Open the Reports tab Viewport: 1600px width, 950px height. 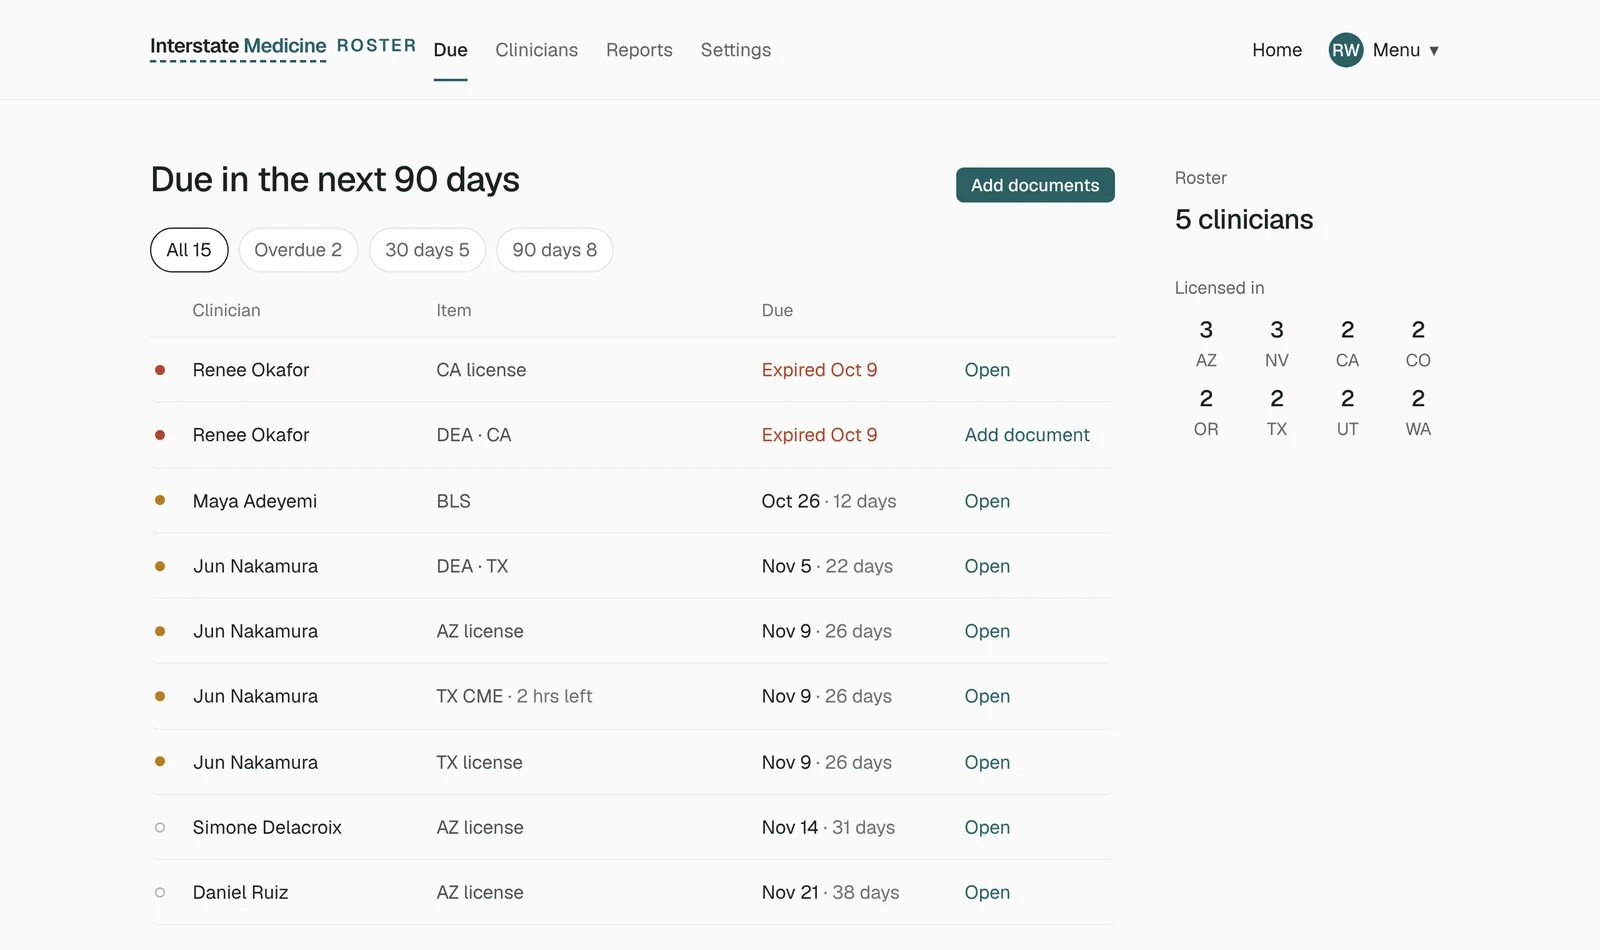point(639,50)
